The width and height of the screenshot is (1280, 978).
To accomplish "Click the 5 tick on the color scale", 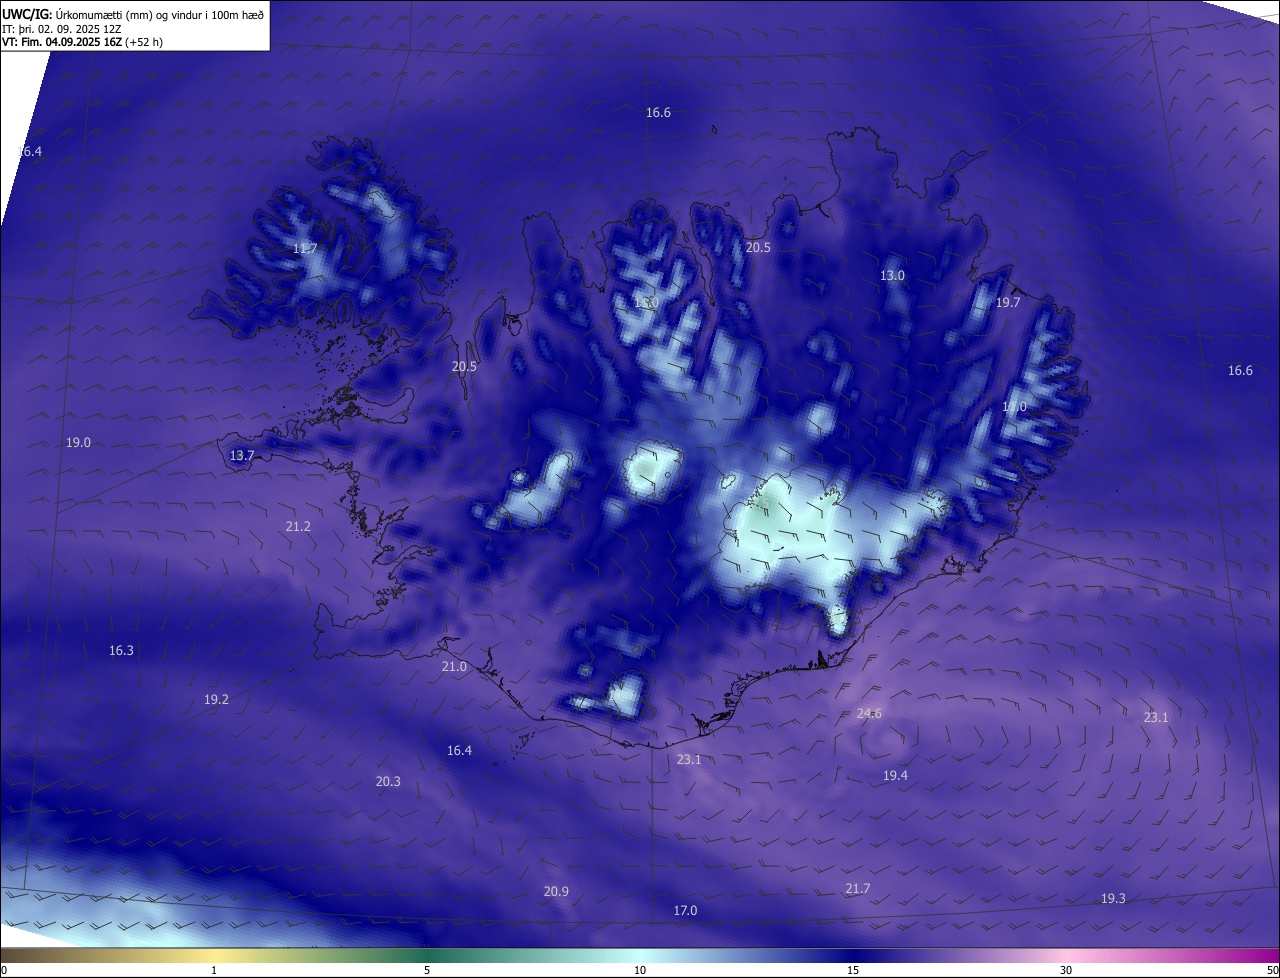I will (x=427, y=970).
